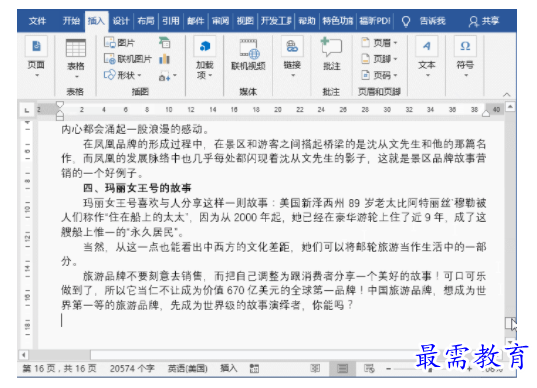Open the 表格 table dropdown
This screenshot has height=388, width=537.
(x=76, y=58)
